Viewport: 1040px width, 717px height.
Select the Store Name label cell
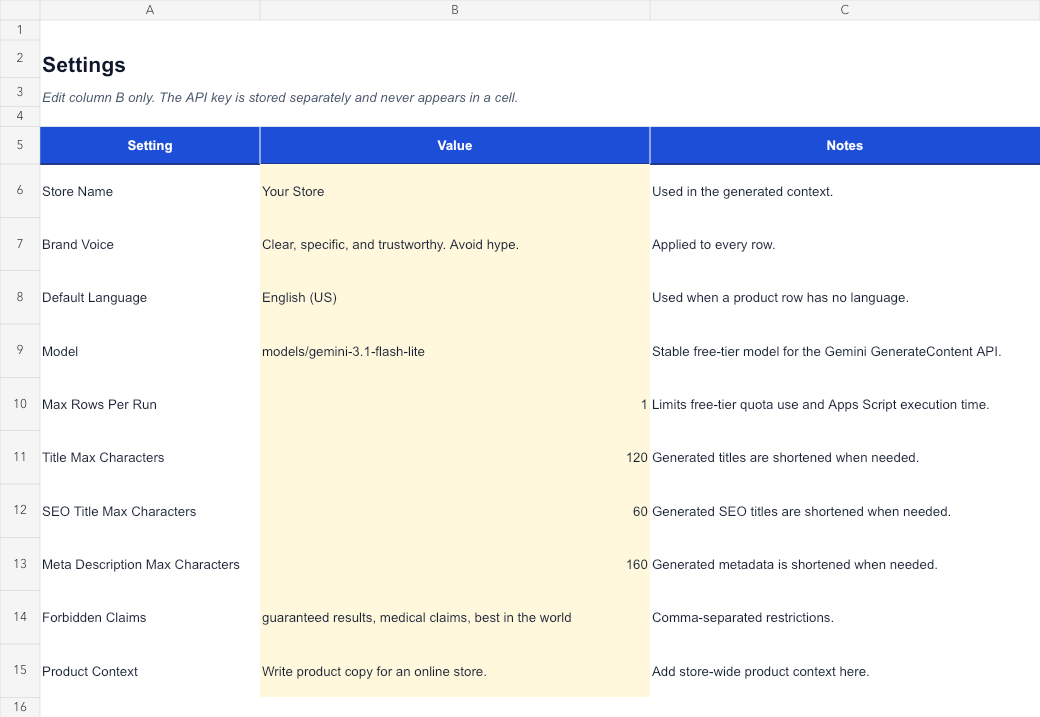click(x=150, y=191)
